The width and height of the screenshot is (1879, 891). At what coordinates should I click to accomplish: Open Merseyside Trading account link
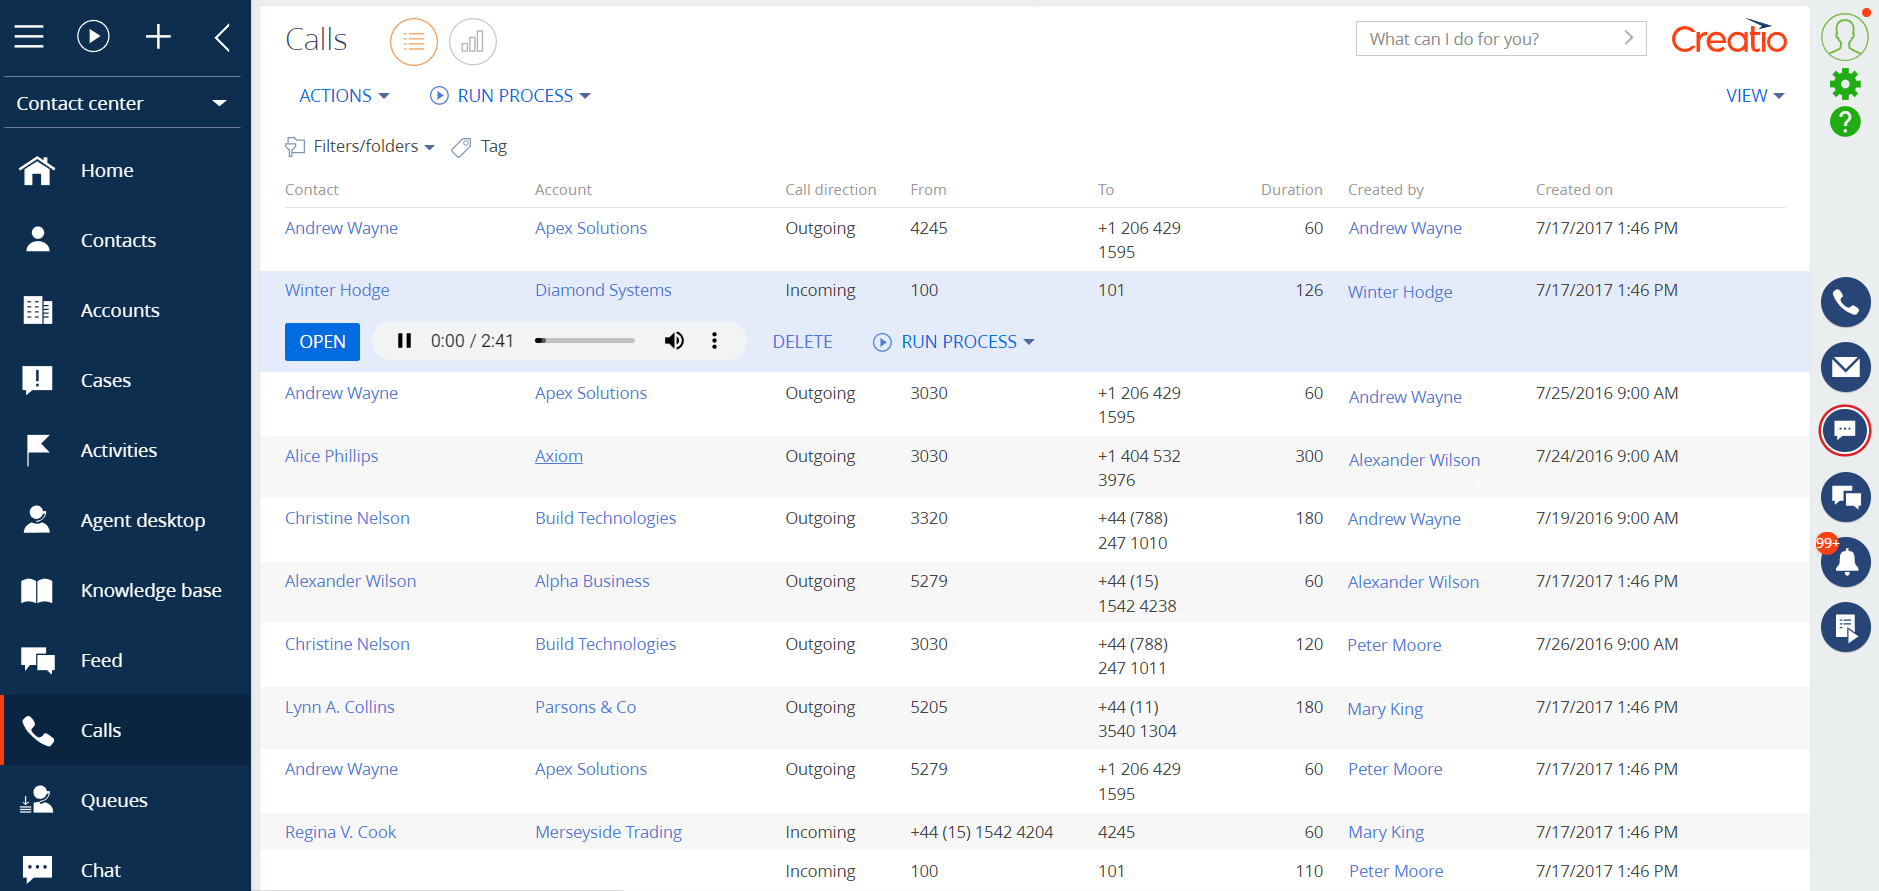tap(608, 832)
